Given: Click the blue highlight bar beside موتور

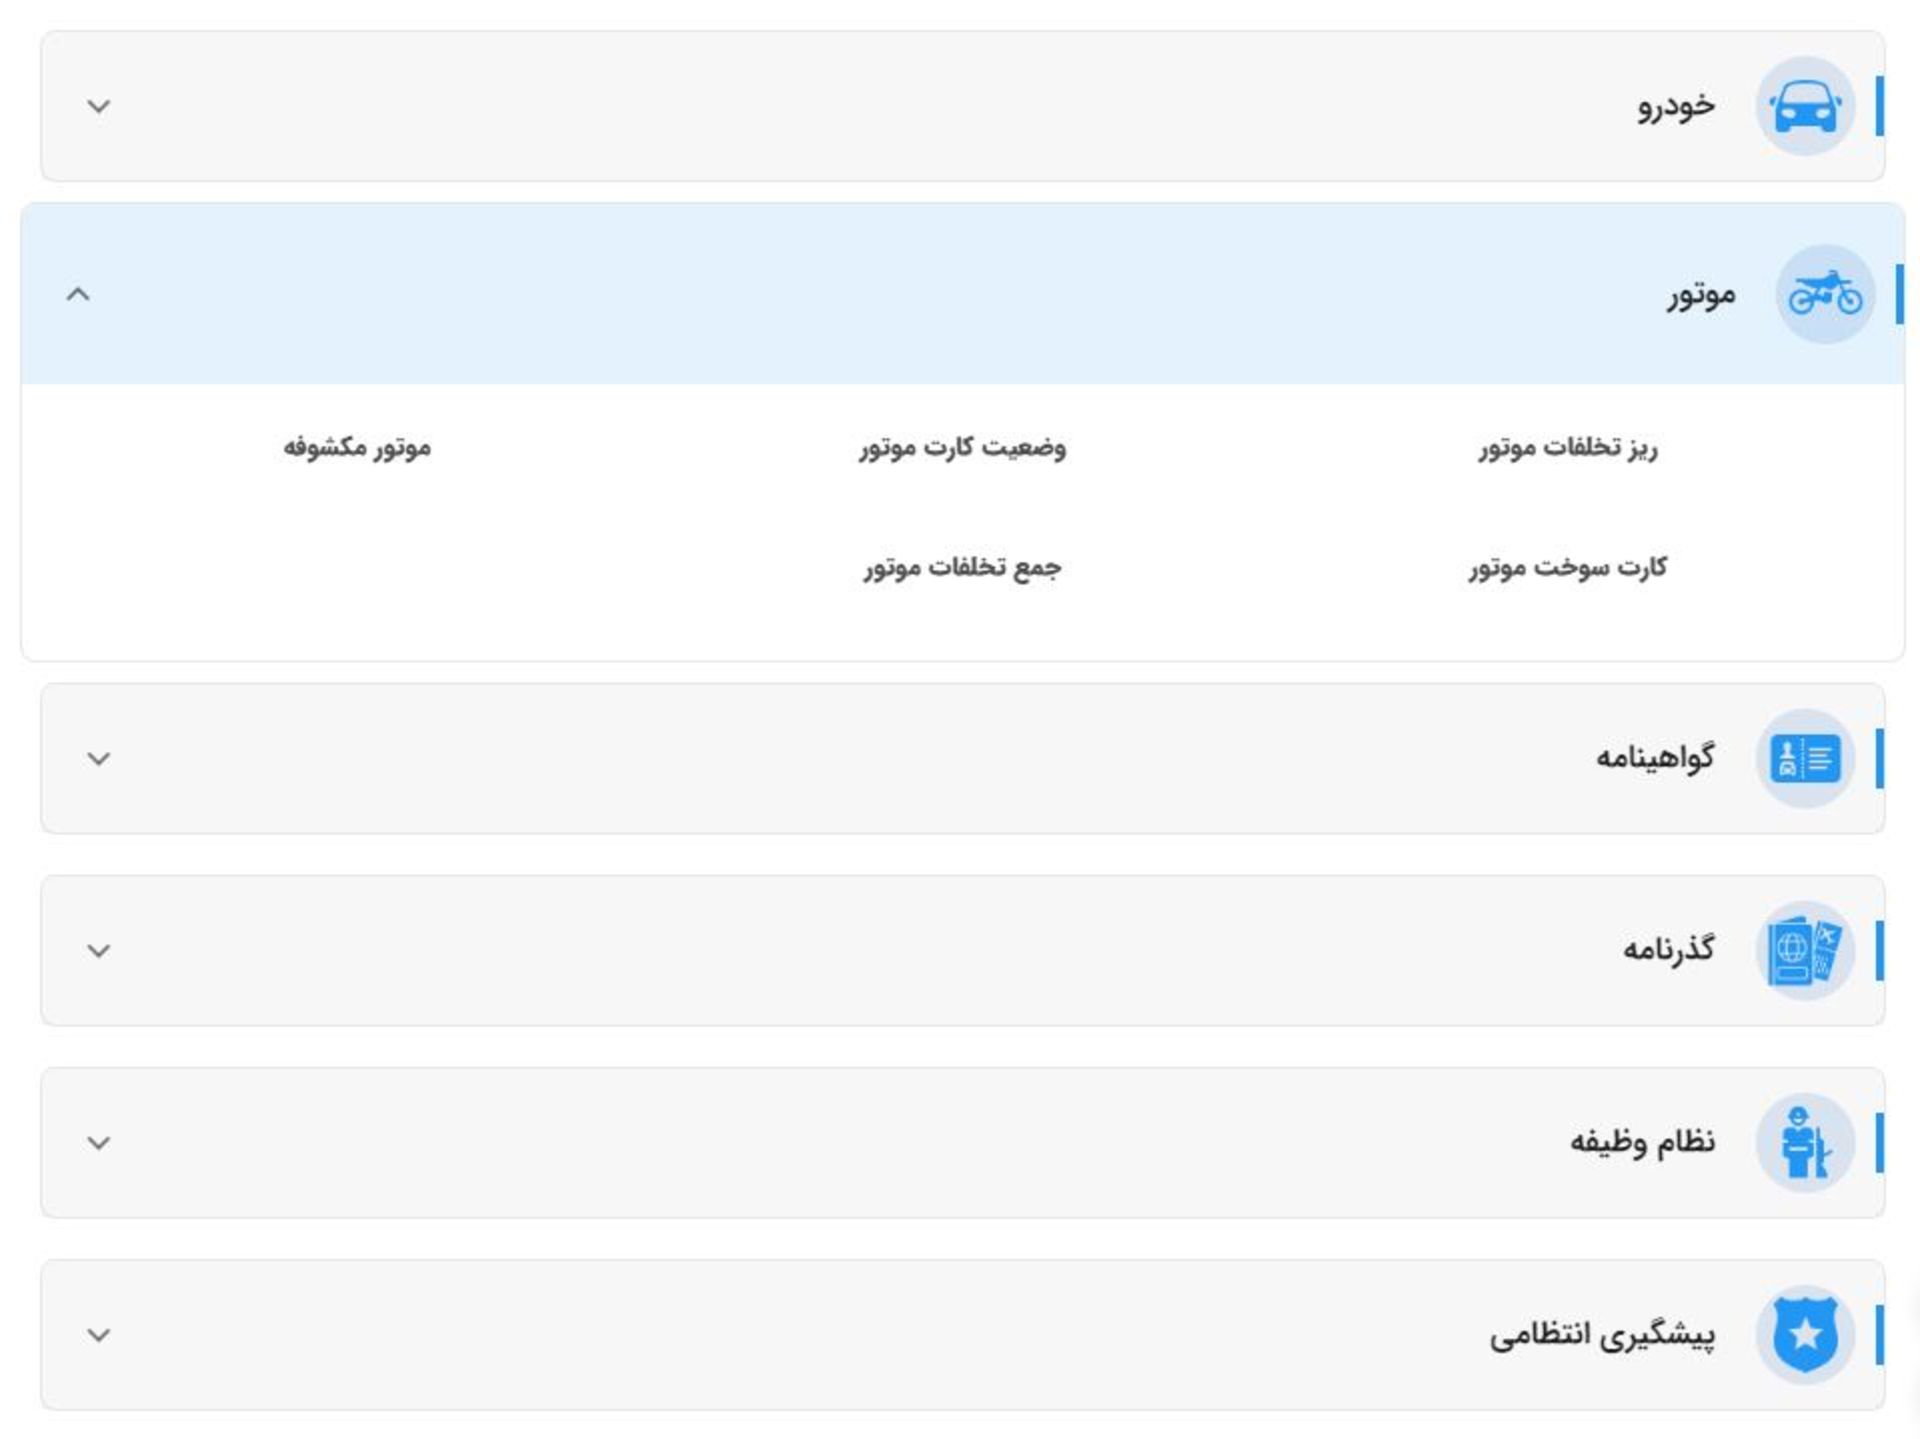Looking at the screenshot, I should point(1899,293).
